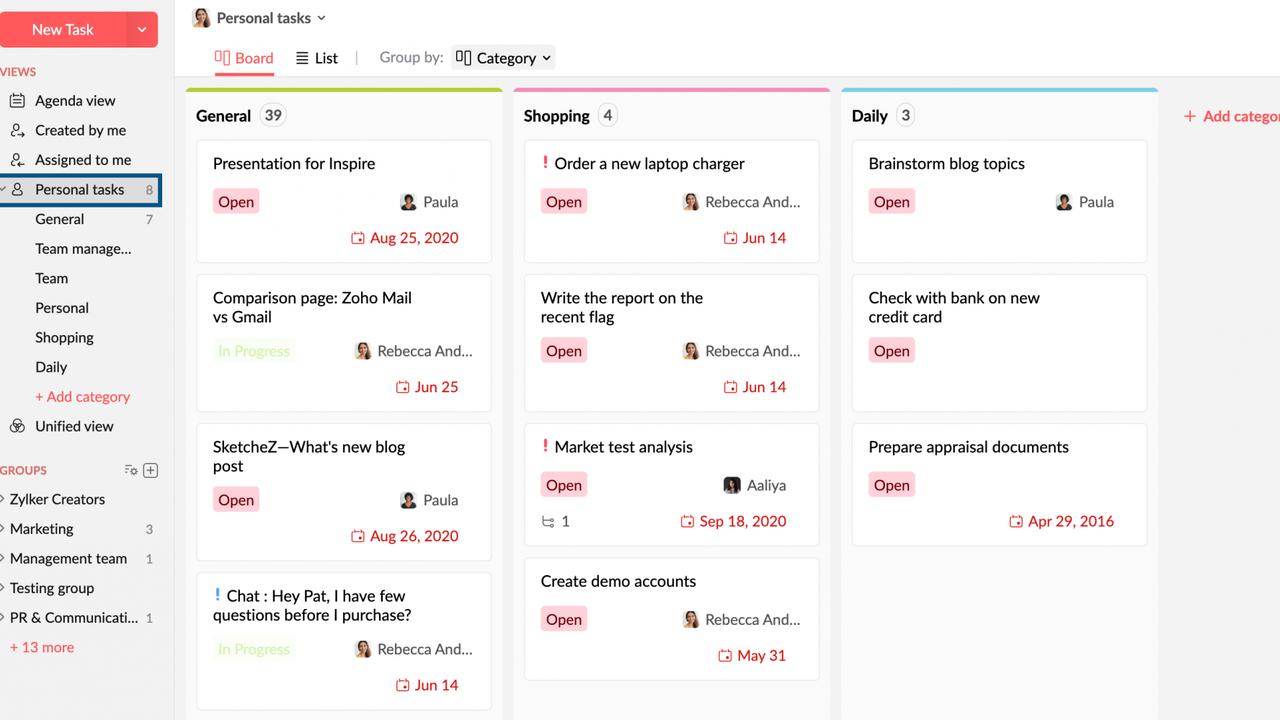Switch to the List view tab

coord(317,58)
